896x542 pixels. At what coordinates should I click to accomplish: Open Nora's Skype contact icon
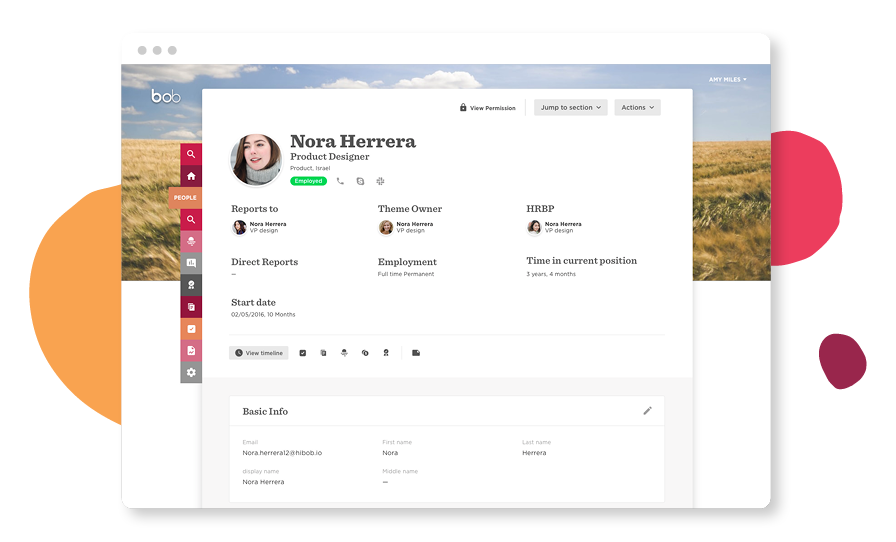[360, 181]
